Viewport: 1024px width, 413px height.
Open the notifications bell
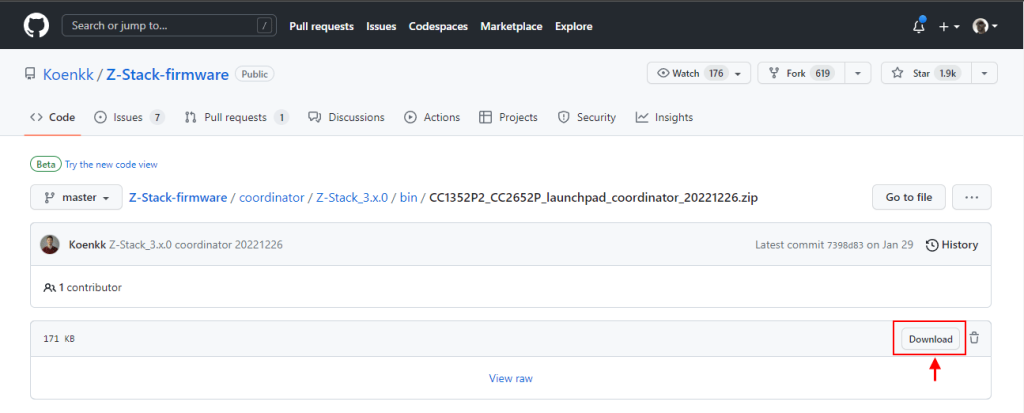pyautogui.click(x=918, y=26)
